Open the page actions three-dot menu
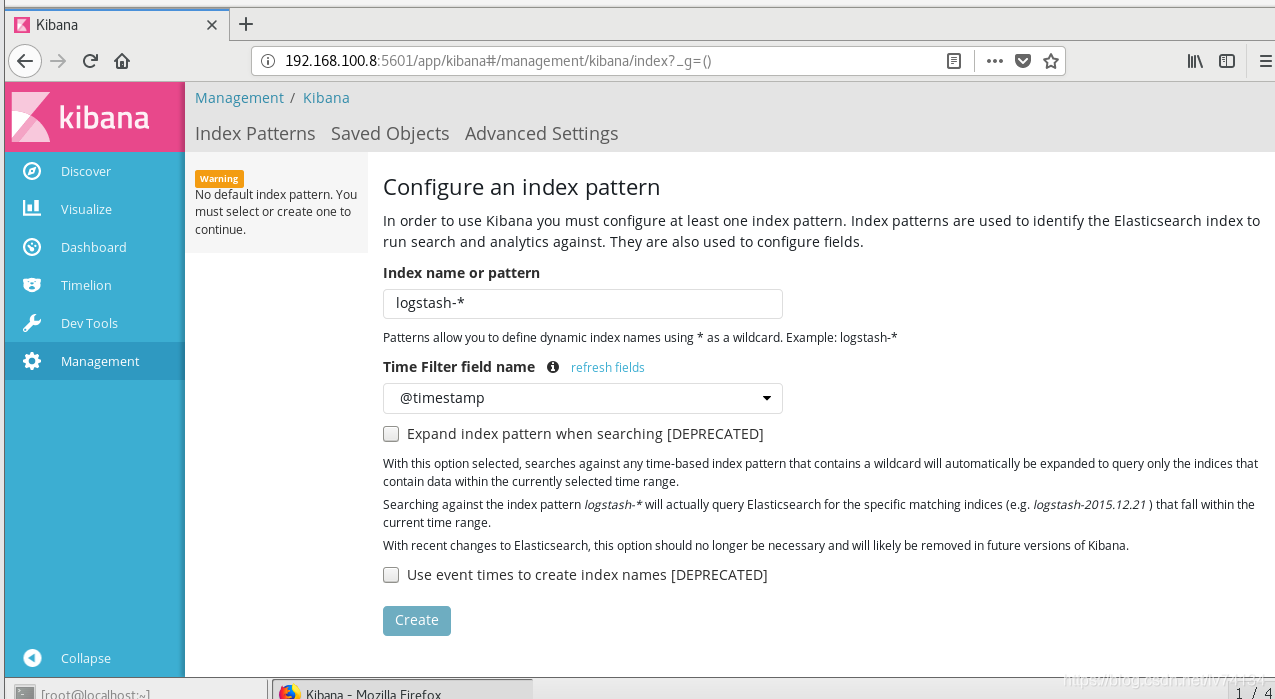 click(x=994, y=61)
